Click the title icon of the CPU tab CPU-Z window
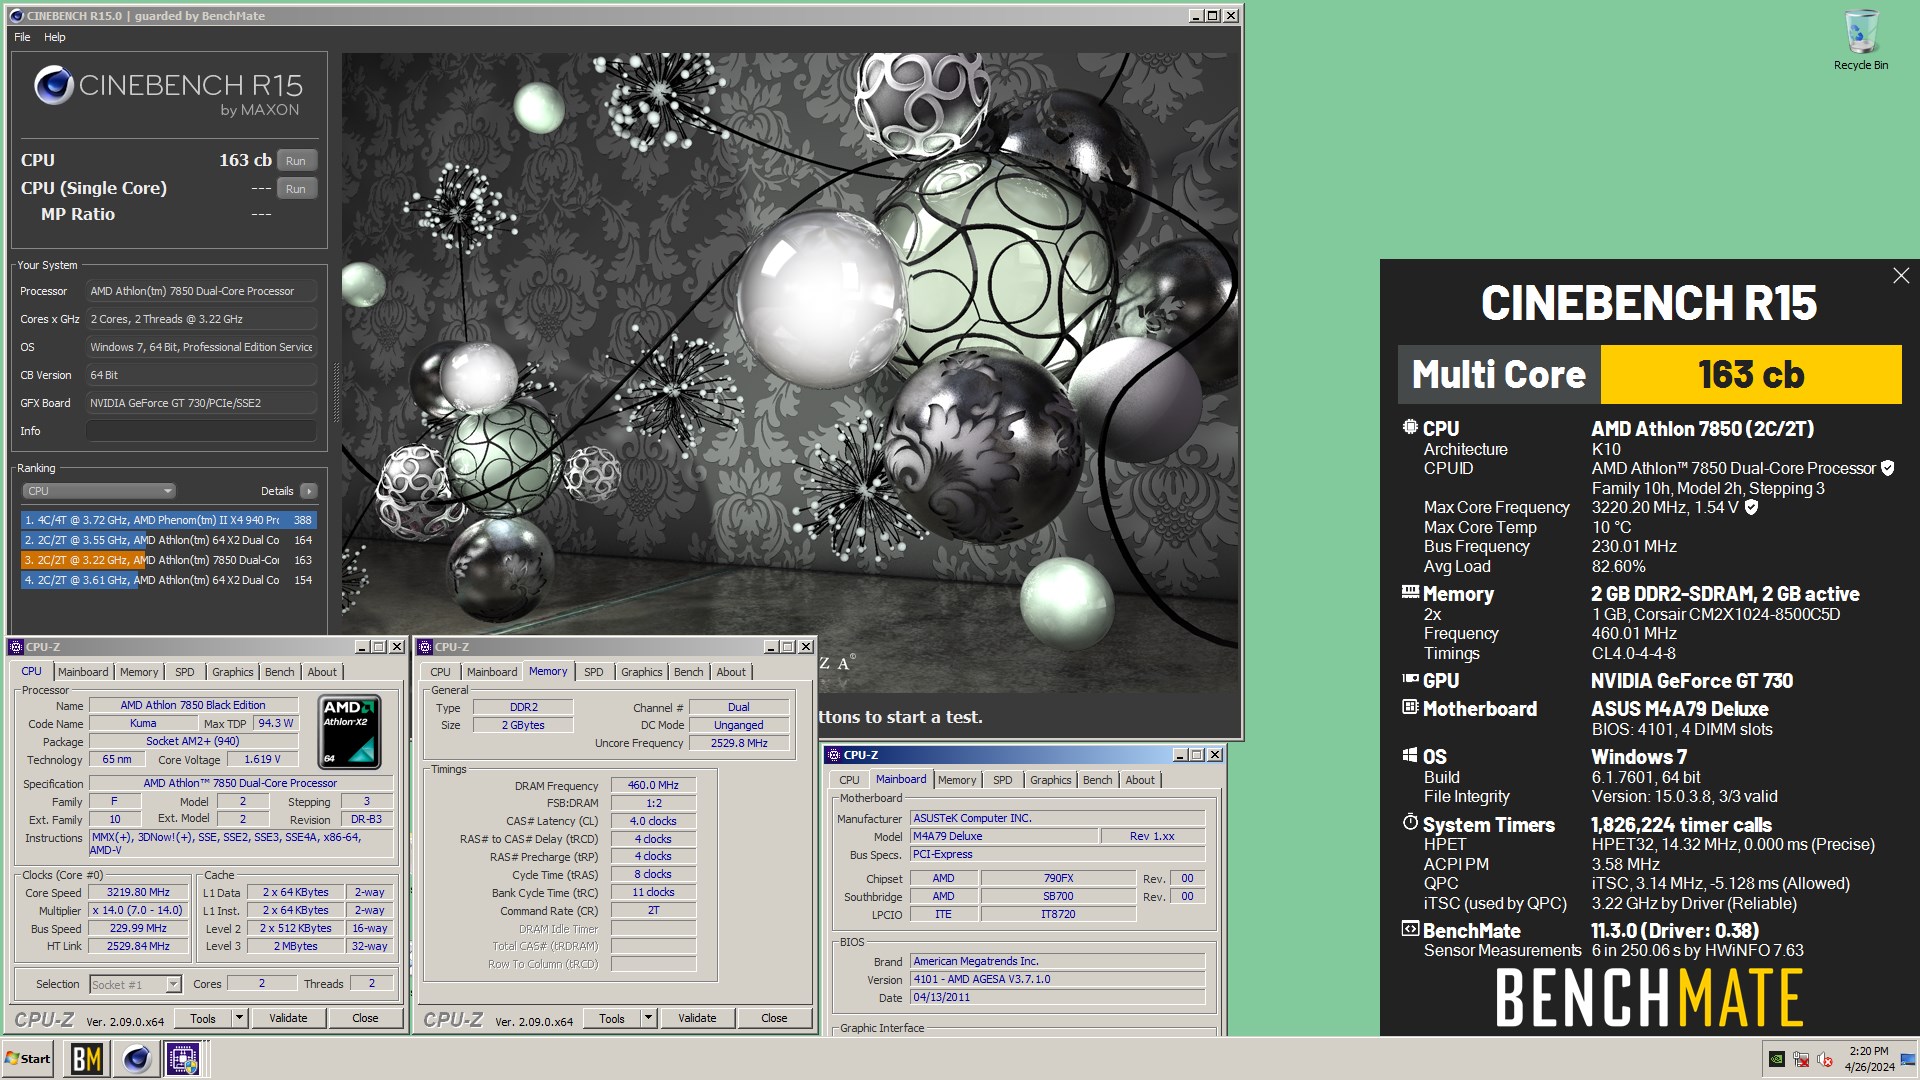The image size is (1920, 1080). point(16,647)
